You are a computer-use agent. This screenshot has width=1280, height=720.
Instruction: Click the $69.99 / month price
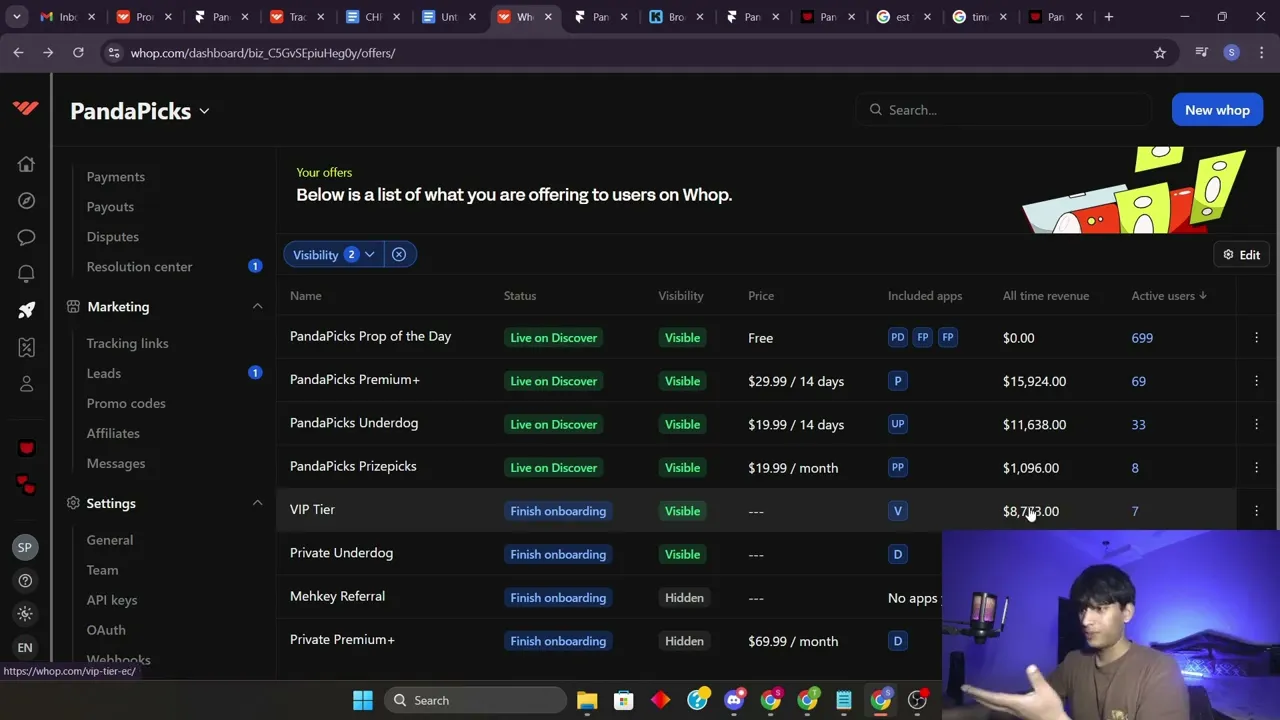point(793,641)
